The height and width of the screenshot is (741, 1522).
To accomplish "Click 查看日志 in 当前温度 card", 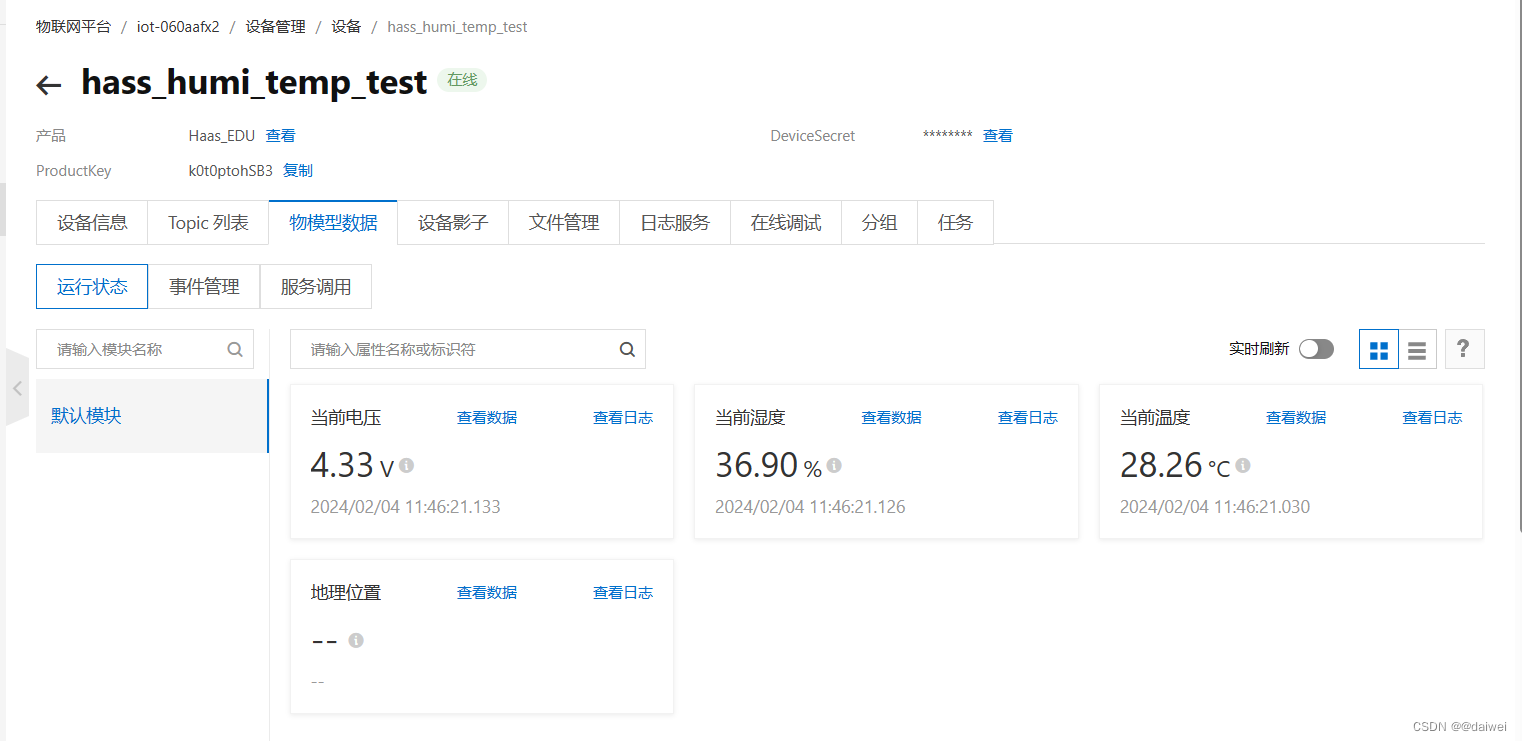I will [x=1432, y=418].
